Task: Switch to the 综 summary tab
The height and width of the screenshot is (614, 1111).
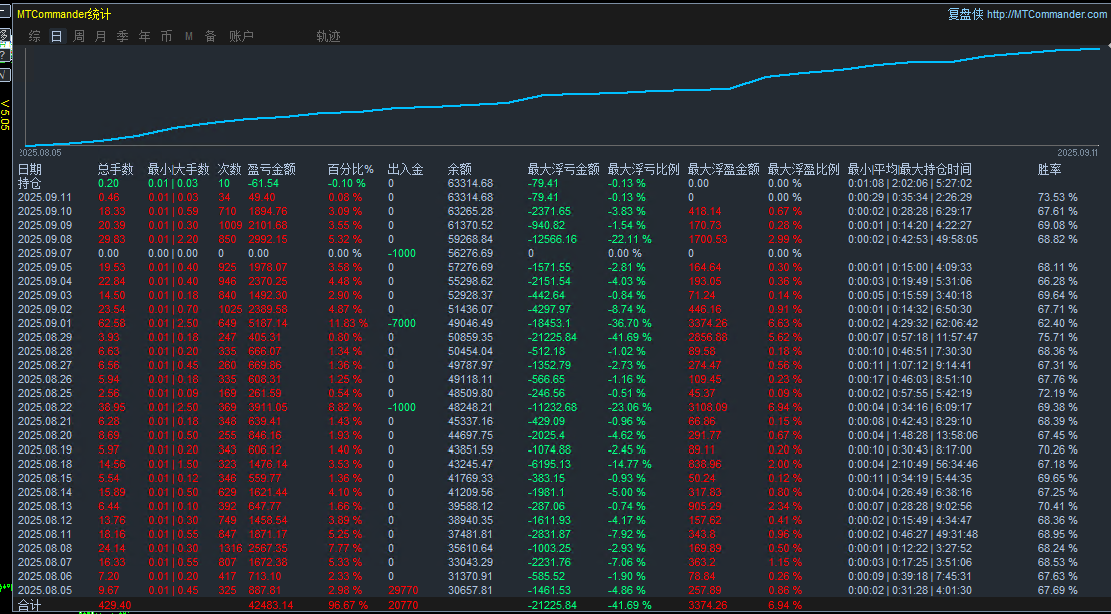Action: click(x=35, y=36)
